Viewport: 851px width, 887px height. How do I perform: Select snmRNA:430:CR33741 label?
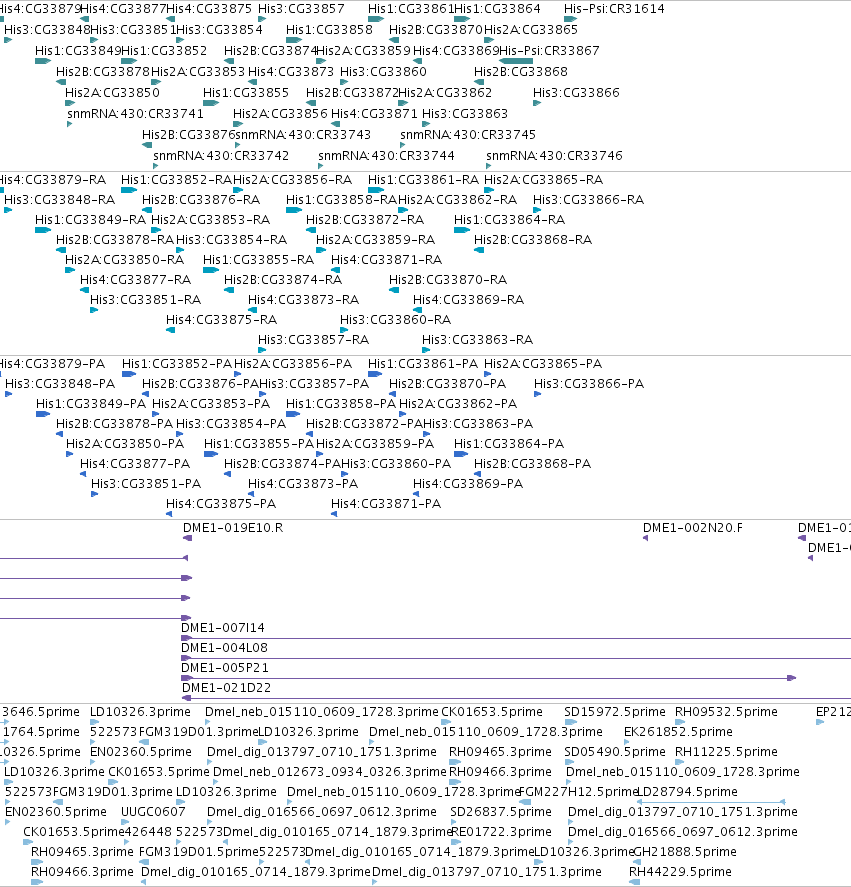[x=135, y=114]
